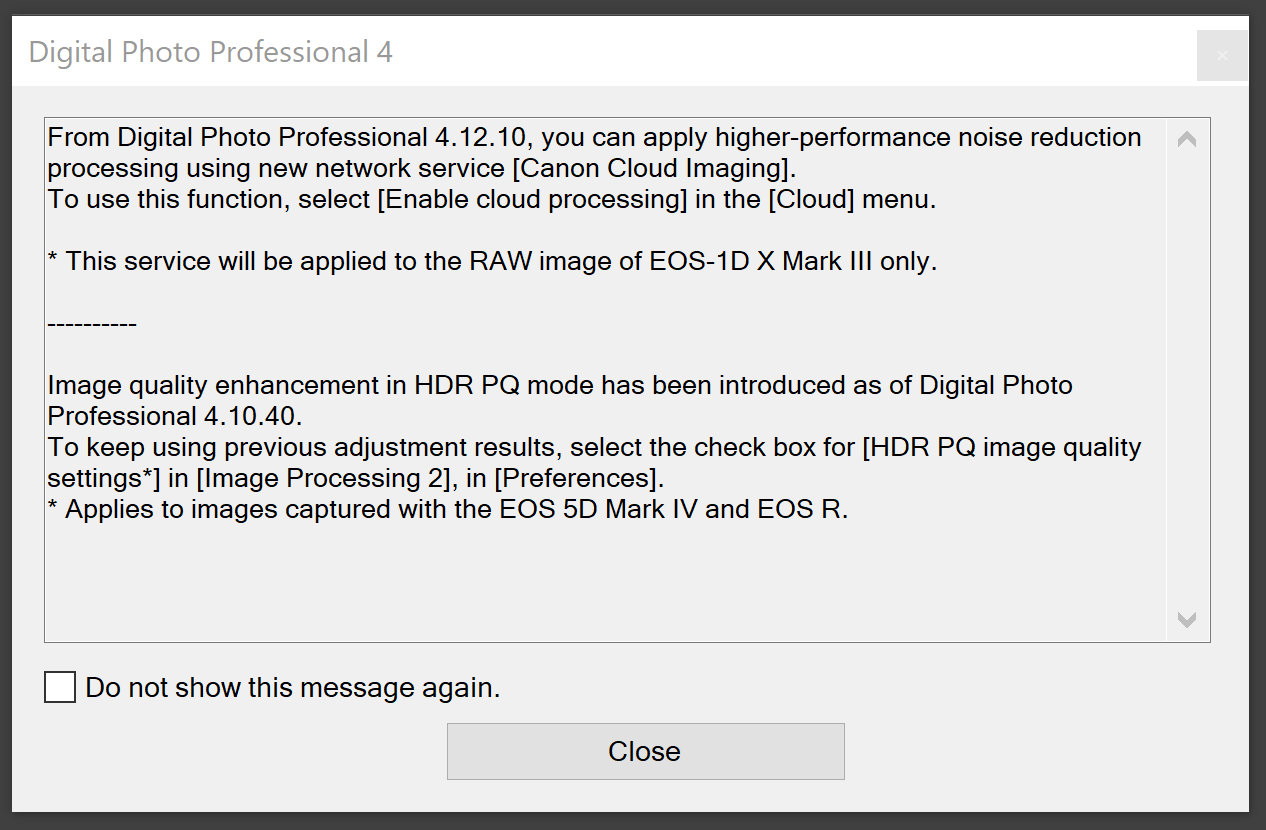
Task: Close the dialog with the title bar X
Action: pos(1221,56)
